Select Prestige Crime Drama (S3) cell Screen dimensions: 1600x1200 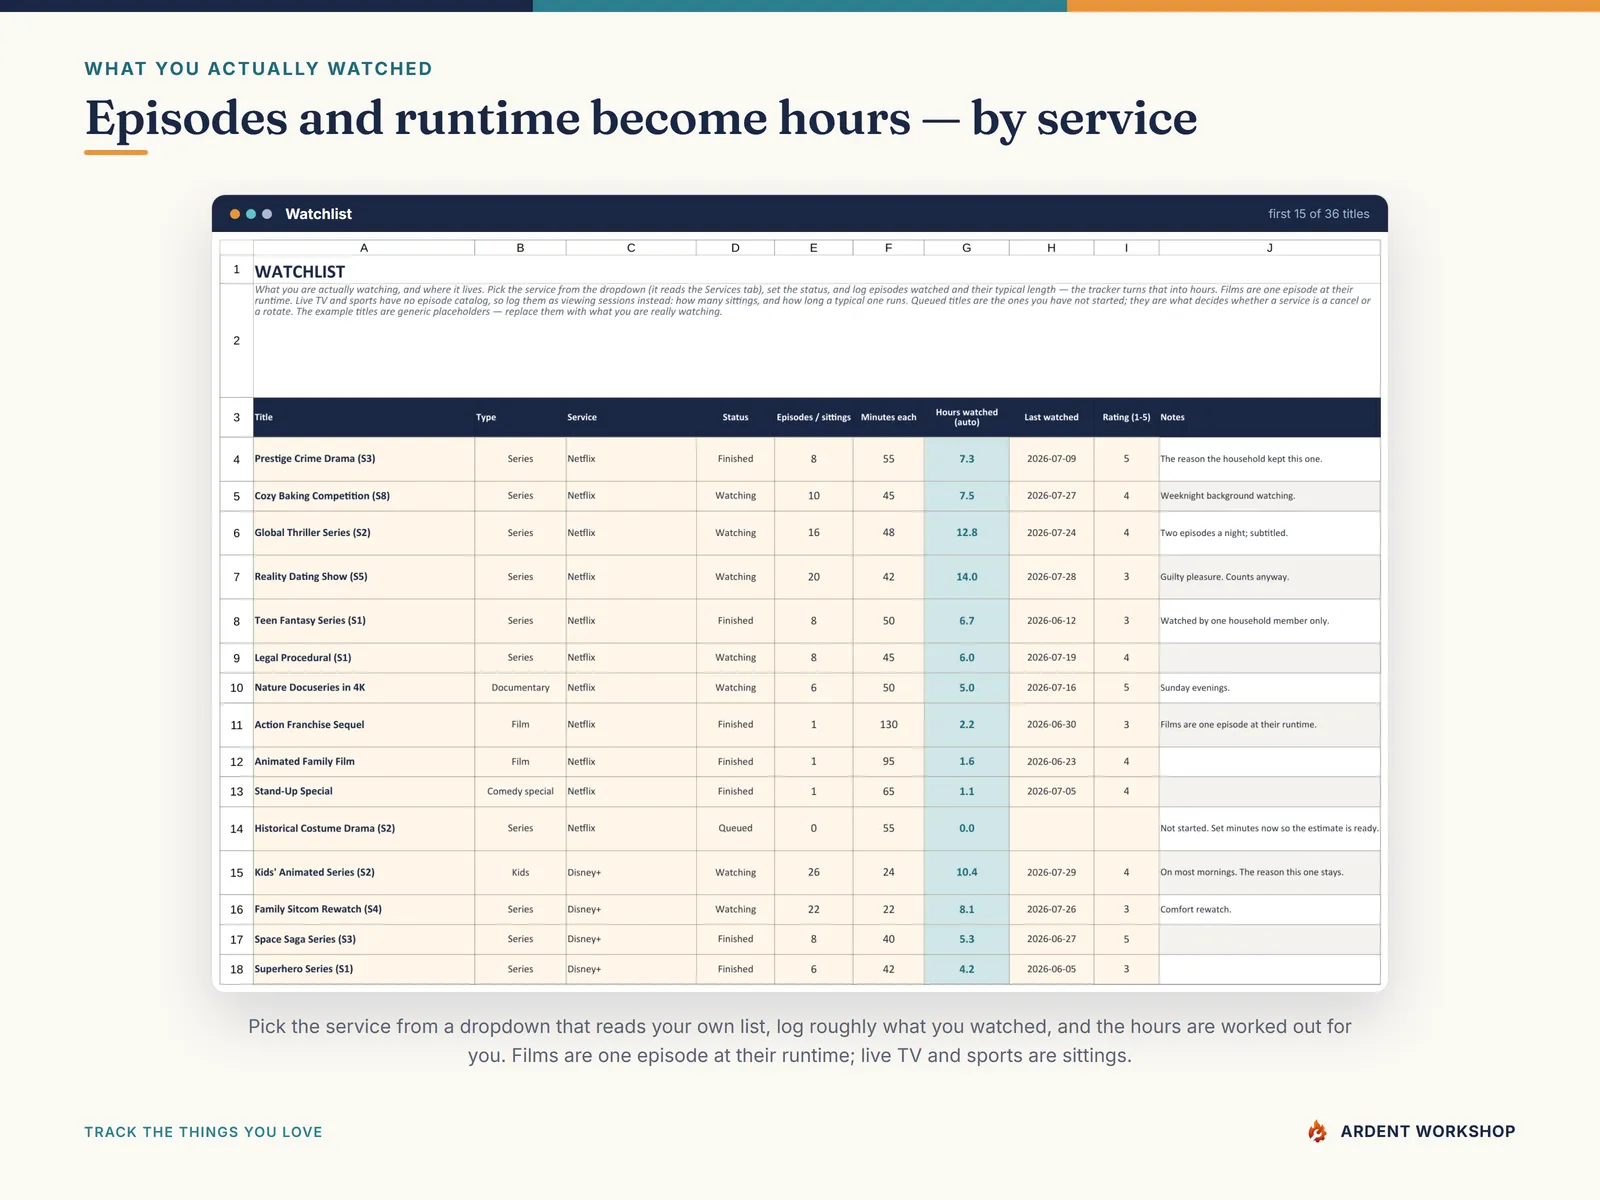[x=364, y=459]
